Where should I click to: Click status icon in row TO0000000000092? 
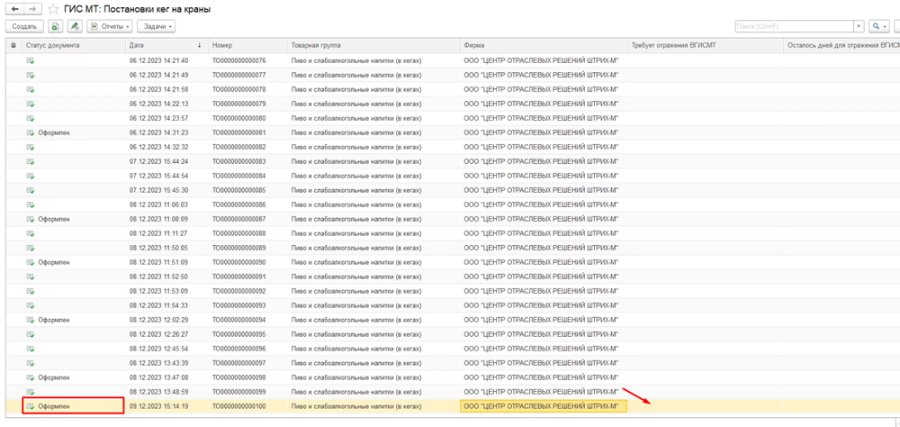coord(30,291)
